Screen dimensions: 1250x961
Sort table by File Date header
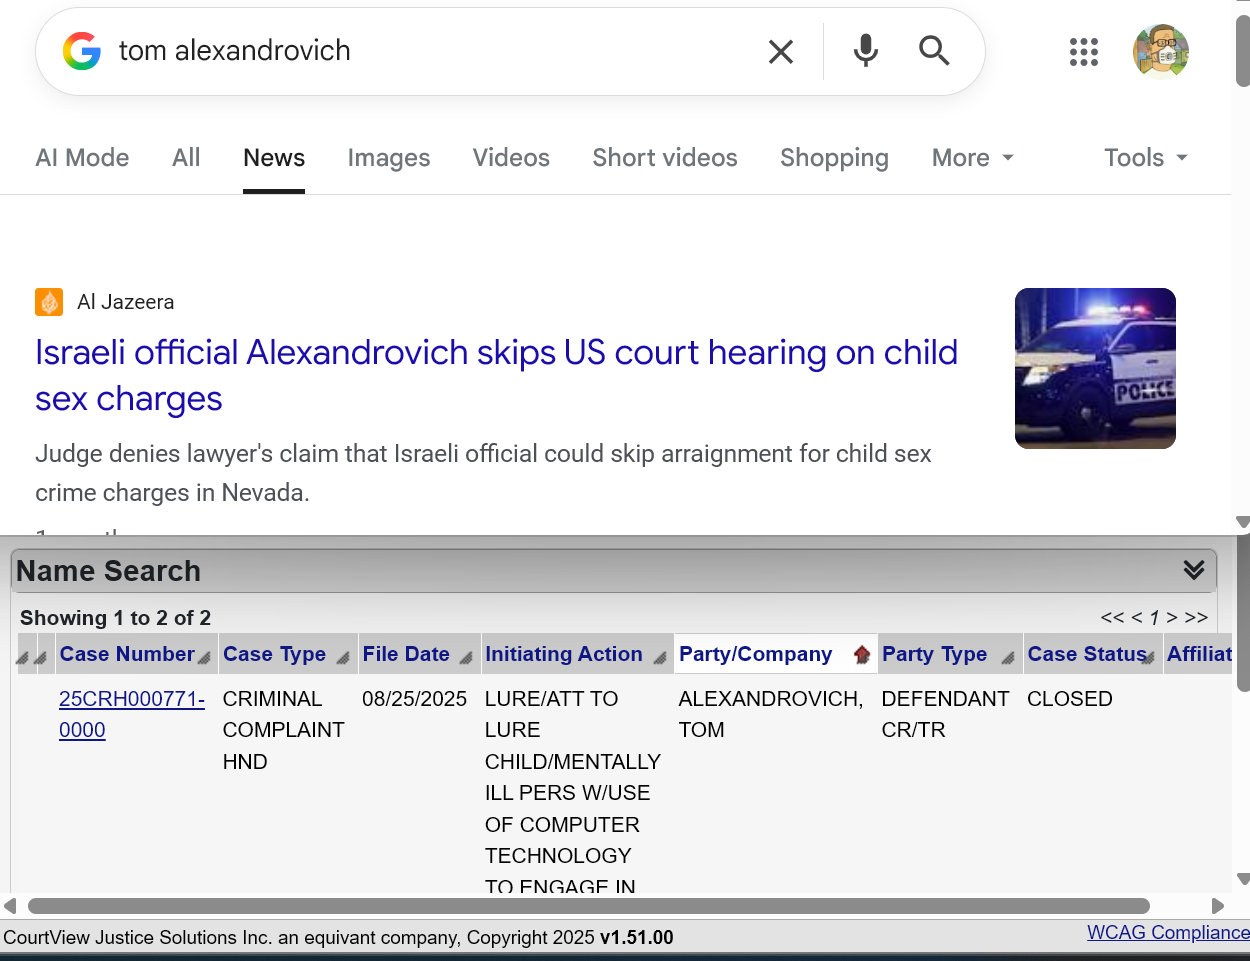(x=406, y=654)
